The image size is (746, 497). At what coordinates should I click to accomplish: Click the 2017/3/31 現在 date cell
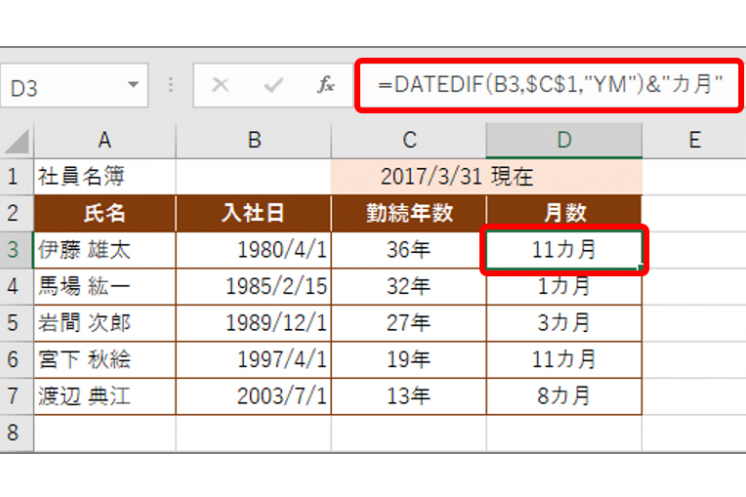[x=486, y=176]
